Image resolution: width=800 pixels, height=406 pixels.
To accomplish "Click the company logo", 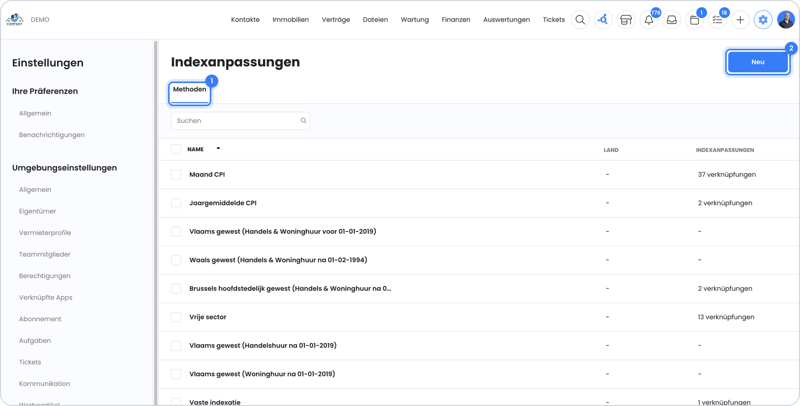I will click(14, 19).
